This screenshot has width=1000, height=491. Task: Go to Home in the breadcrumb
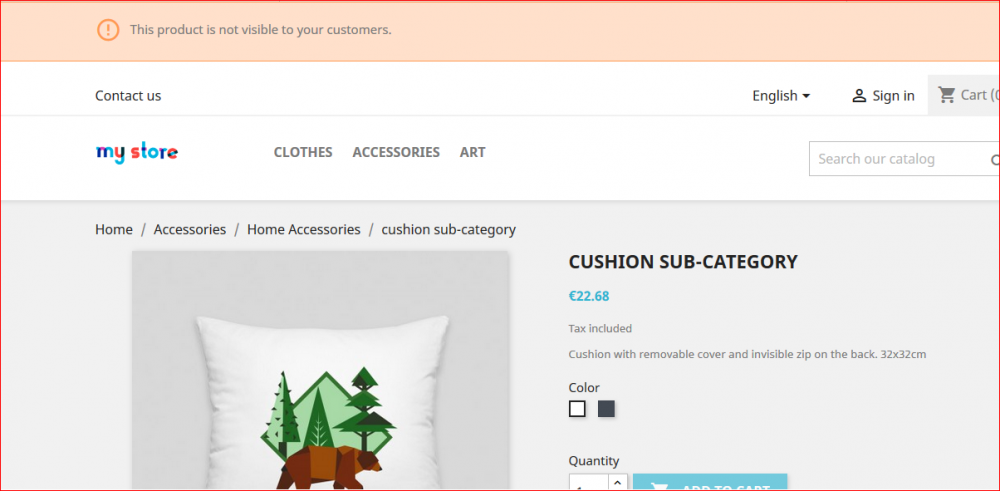[x=114, y=230]
